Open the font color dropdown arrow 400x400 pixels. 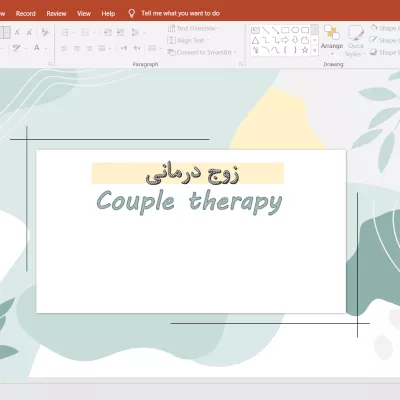pyautogui.click(x=46, y=49)
